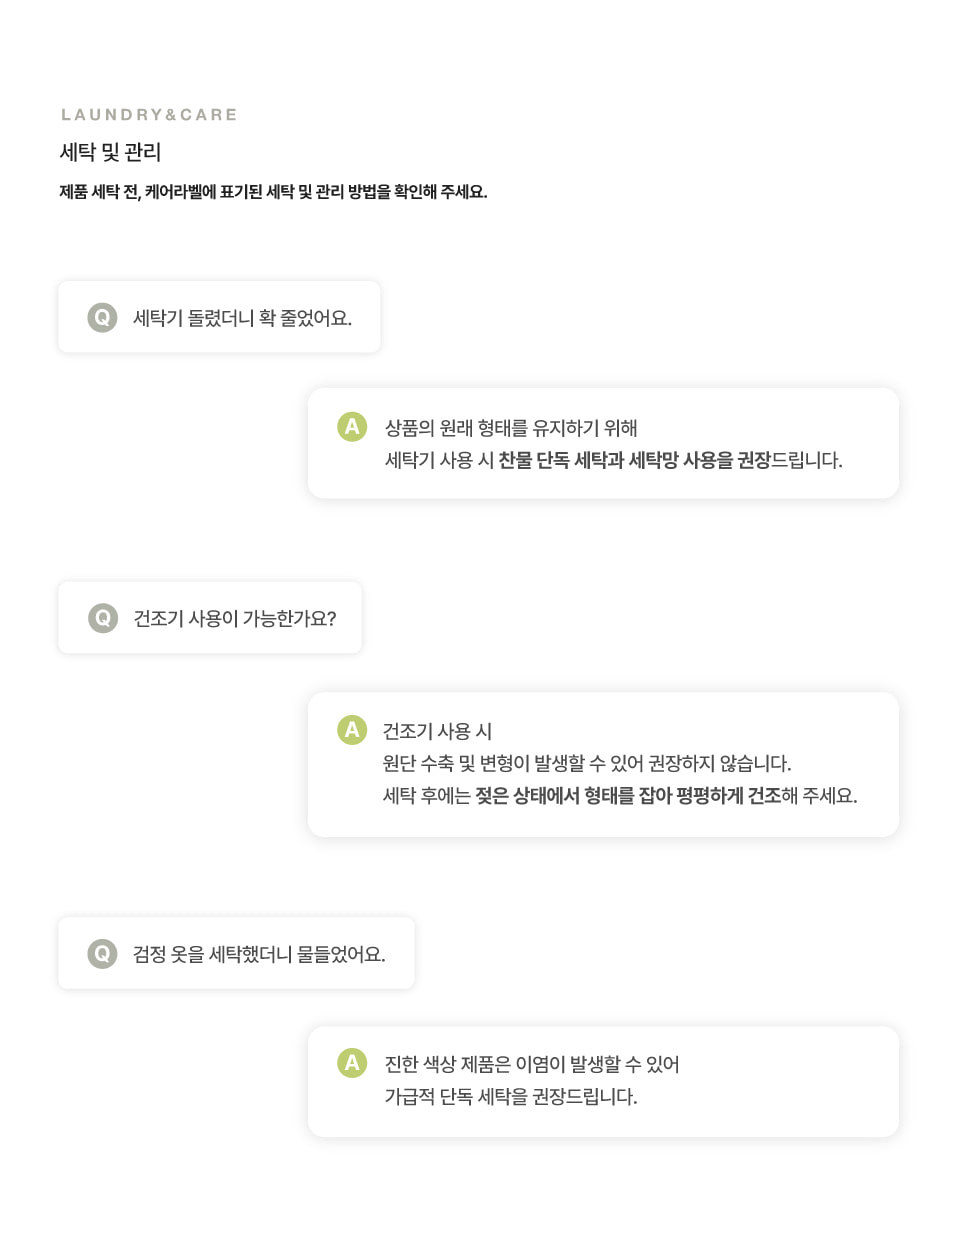
Task: Click the line "상품의 원래 형태를 유지하기 위해"
Action: pyautogui.click(x=511, y=428)
